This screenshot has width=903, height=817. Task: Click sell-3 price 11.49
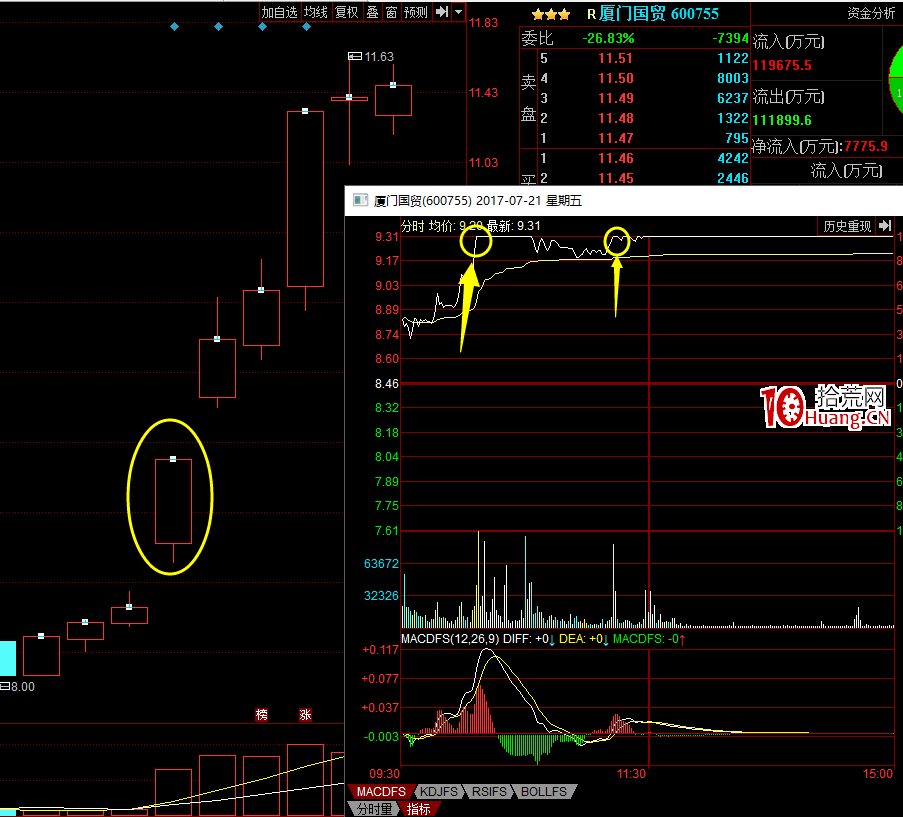615,98
